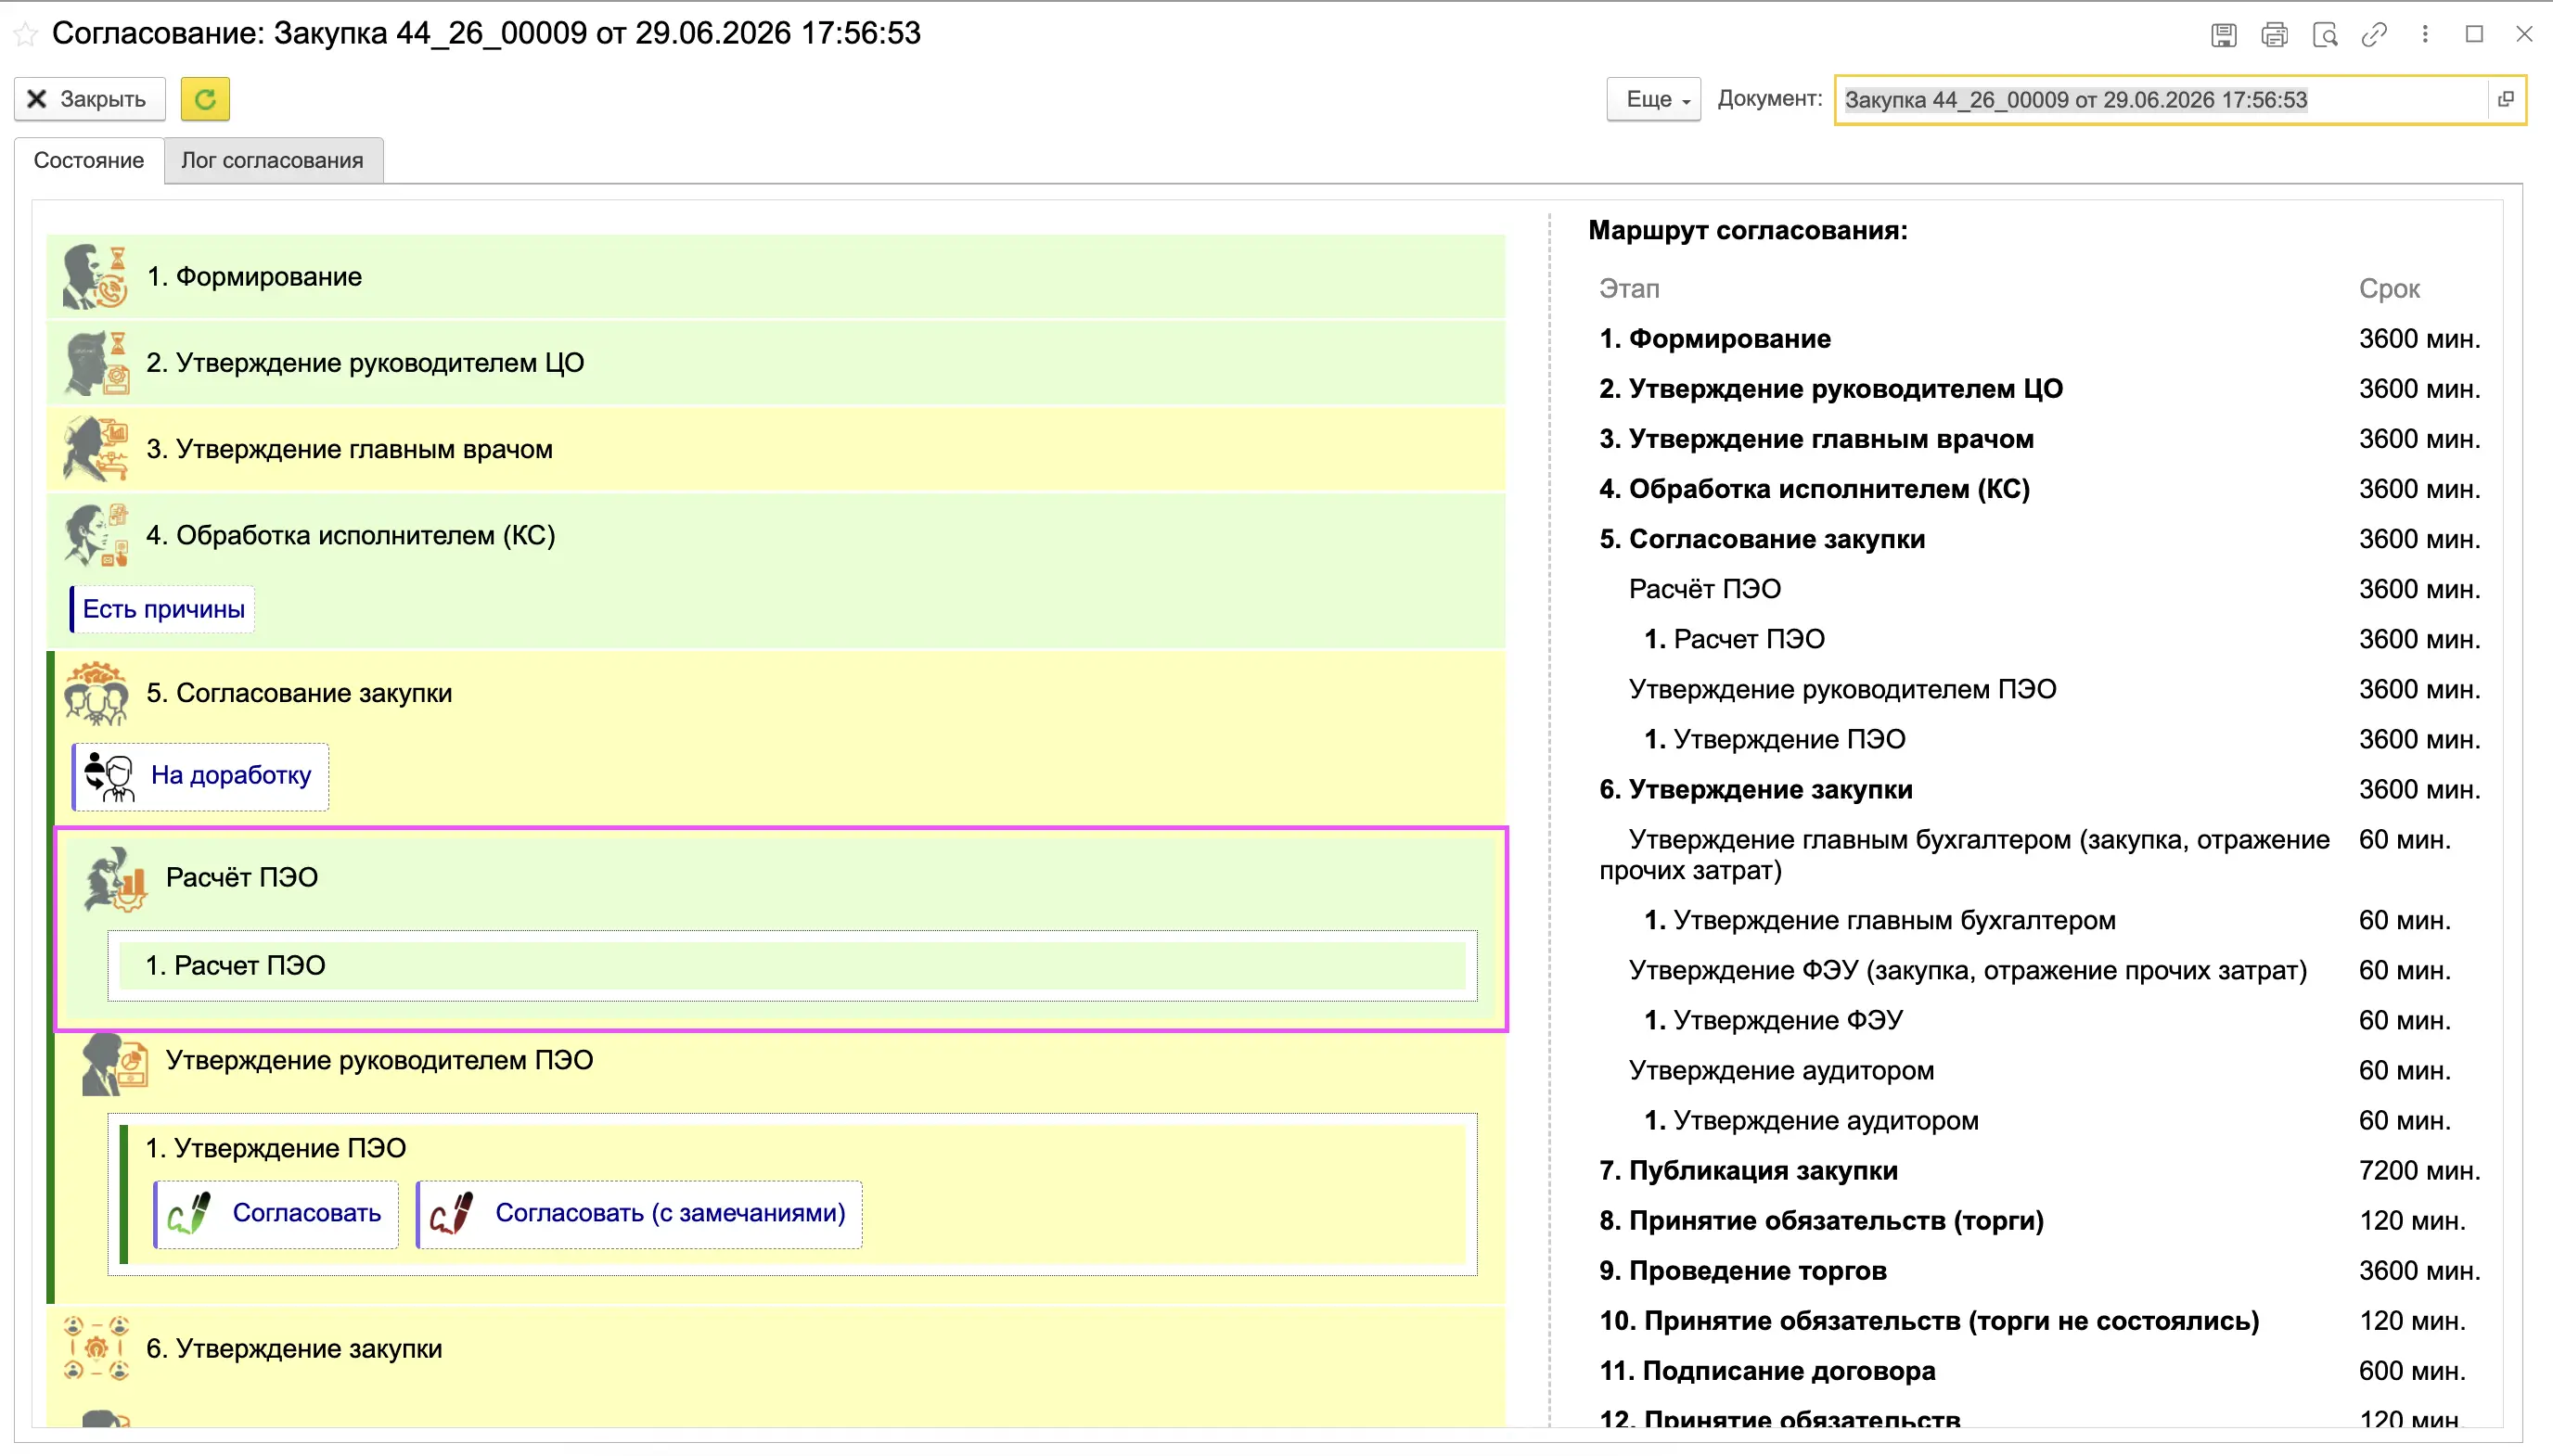Switch to Лог согласования tab
The image size is (2553, 1456).
point(272,160)
